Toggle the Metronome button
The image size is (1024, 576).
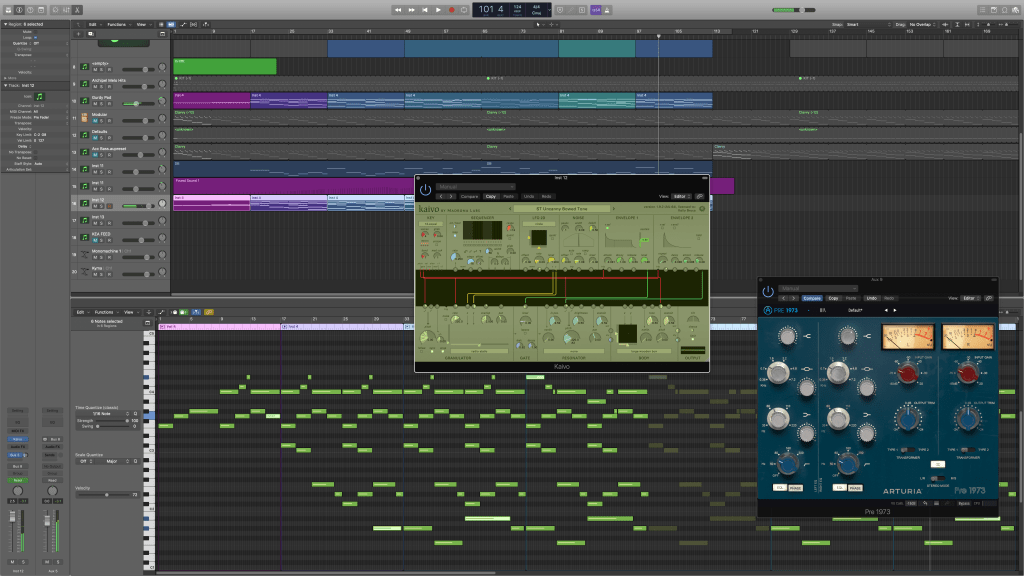607,10
